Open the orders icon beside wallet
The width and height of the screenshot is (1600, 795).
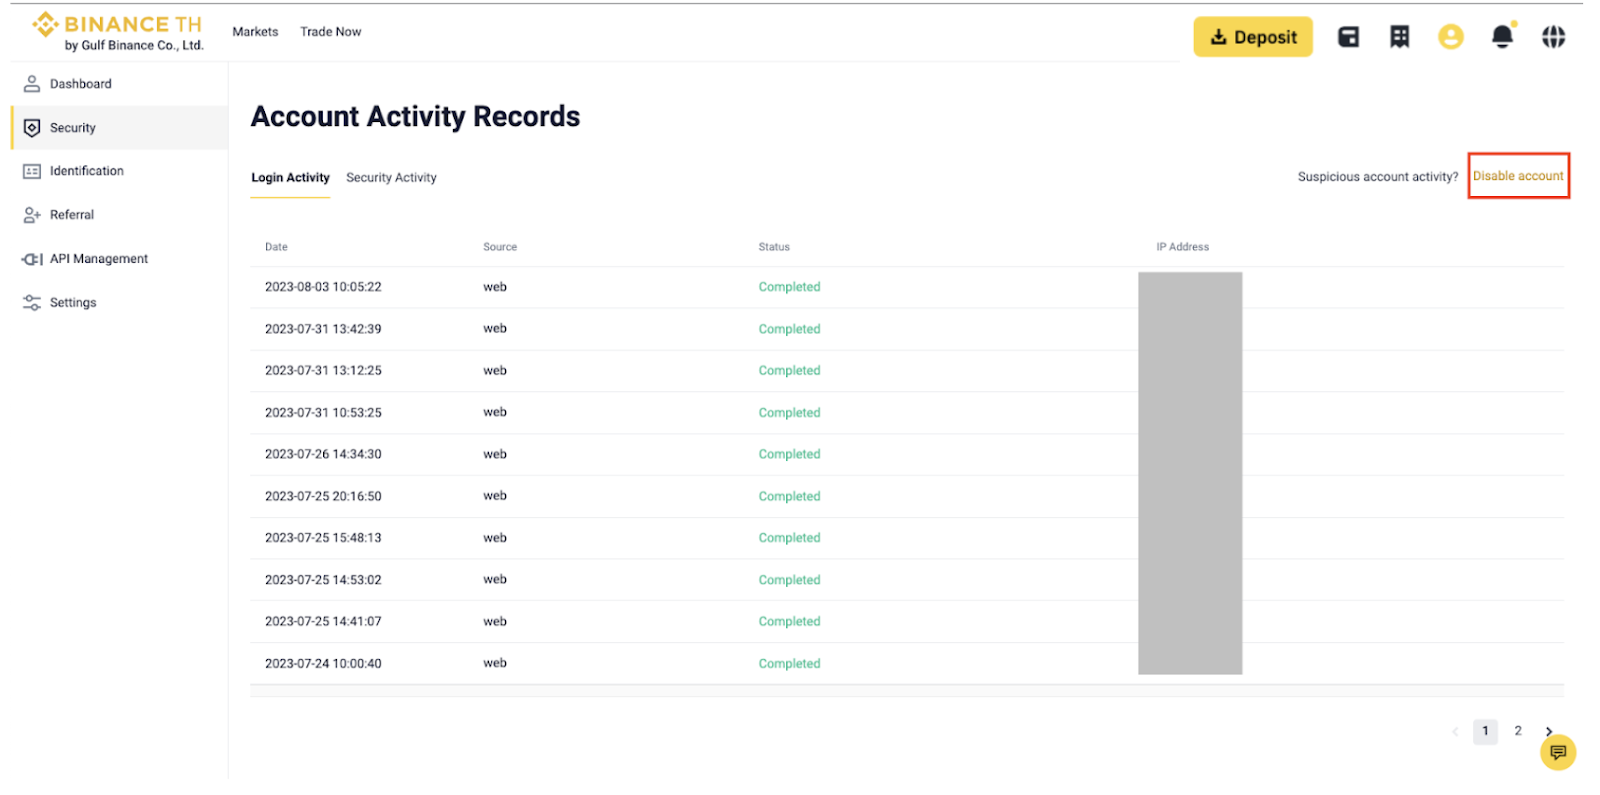(x=1399, y=37)
